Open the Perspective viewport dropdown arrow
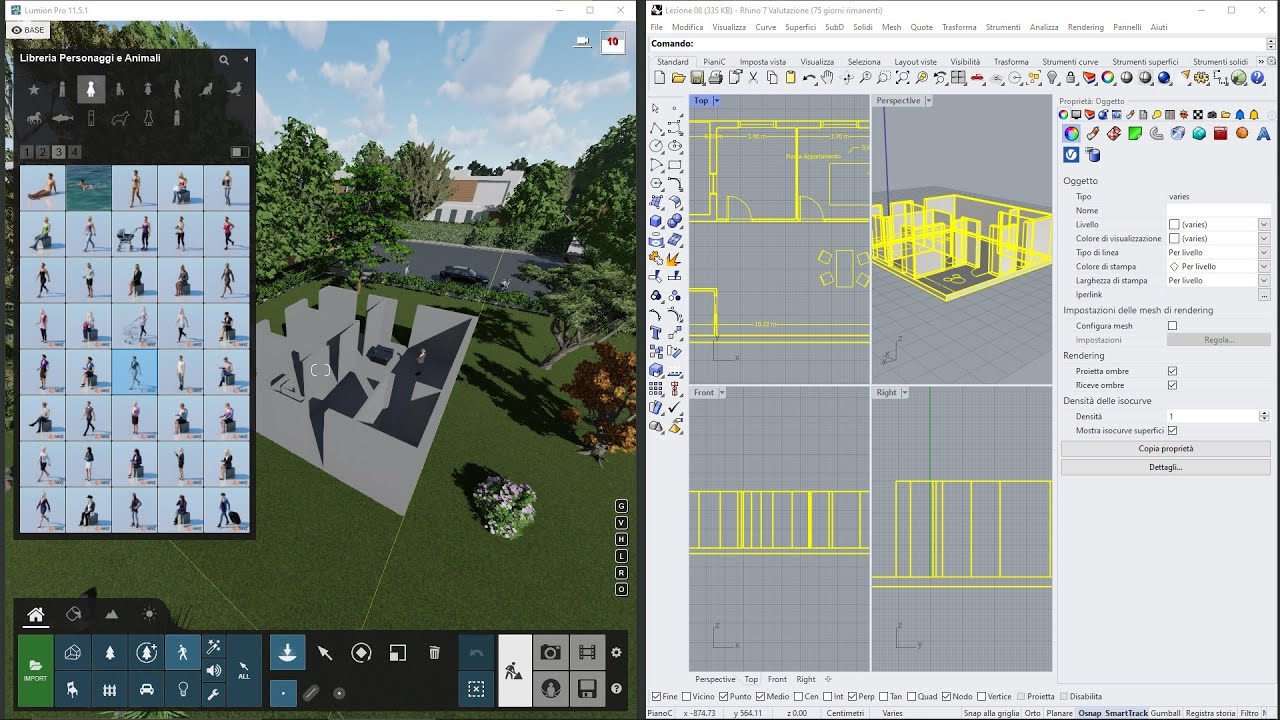 point(929,101)
